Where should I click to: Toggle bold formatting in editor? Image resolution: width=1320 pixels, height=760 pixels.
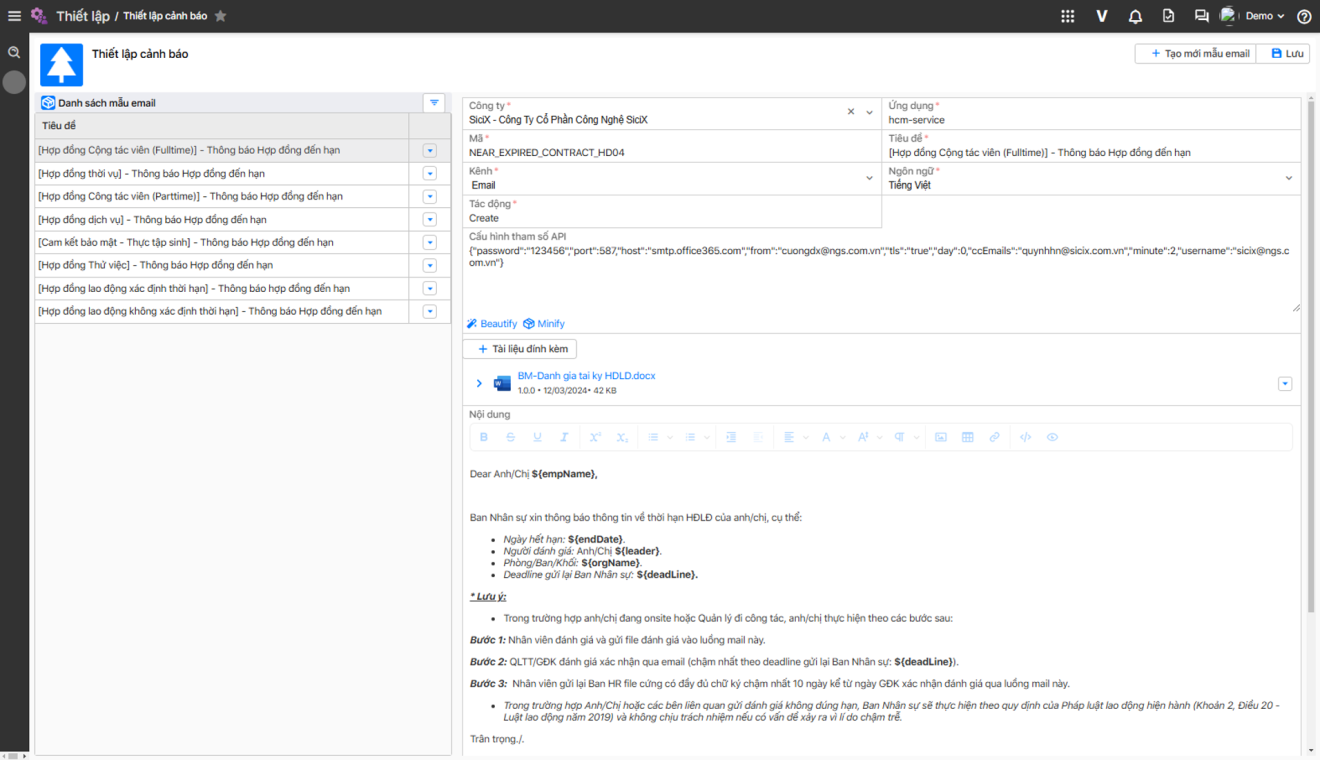click(x=484, y=437)
